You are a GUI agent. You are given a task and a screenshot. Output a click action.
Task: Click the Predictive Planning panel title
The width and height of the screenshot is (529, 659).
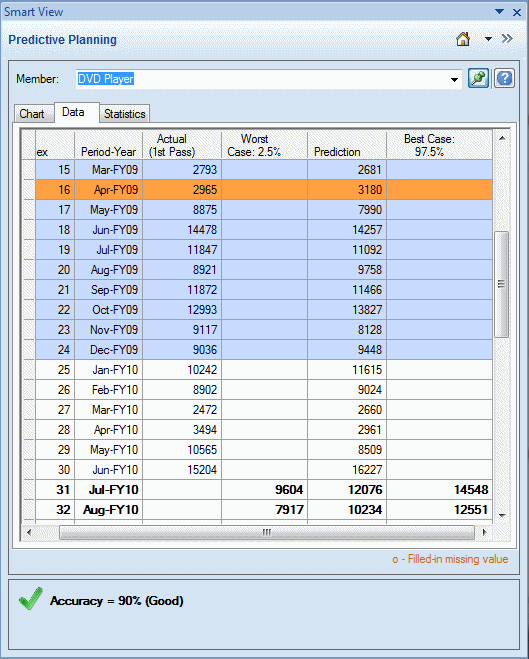point(62,40)
